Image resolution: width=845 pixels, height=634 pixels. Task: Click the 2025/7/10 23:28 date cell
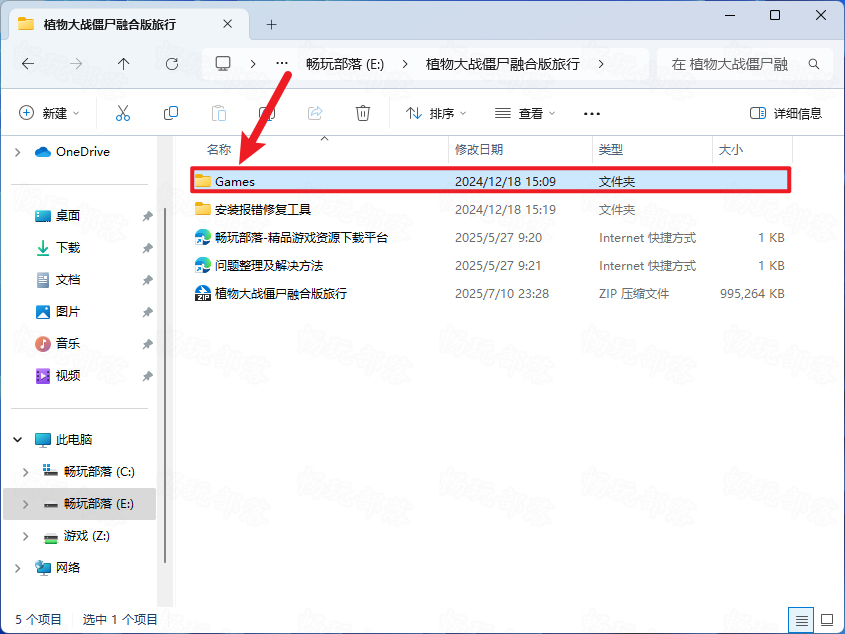point(502,293)
